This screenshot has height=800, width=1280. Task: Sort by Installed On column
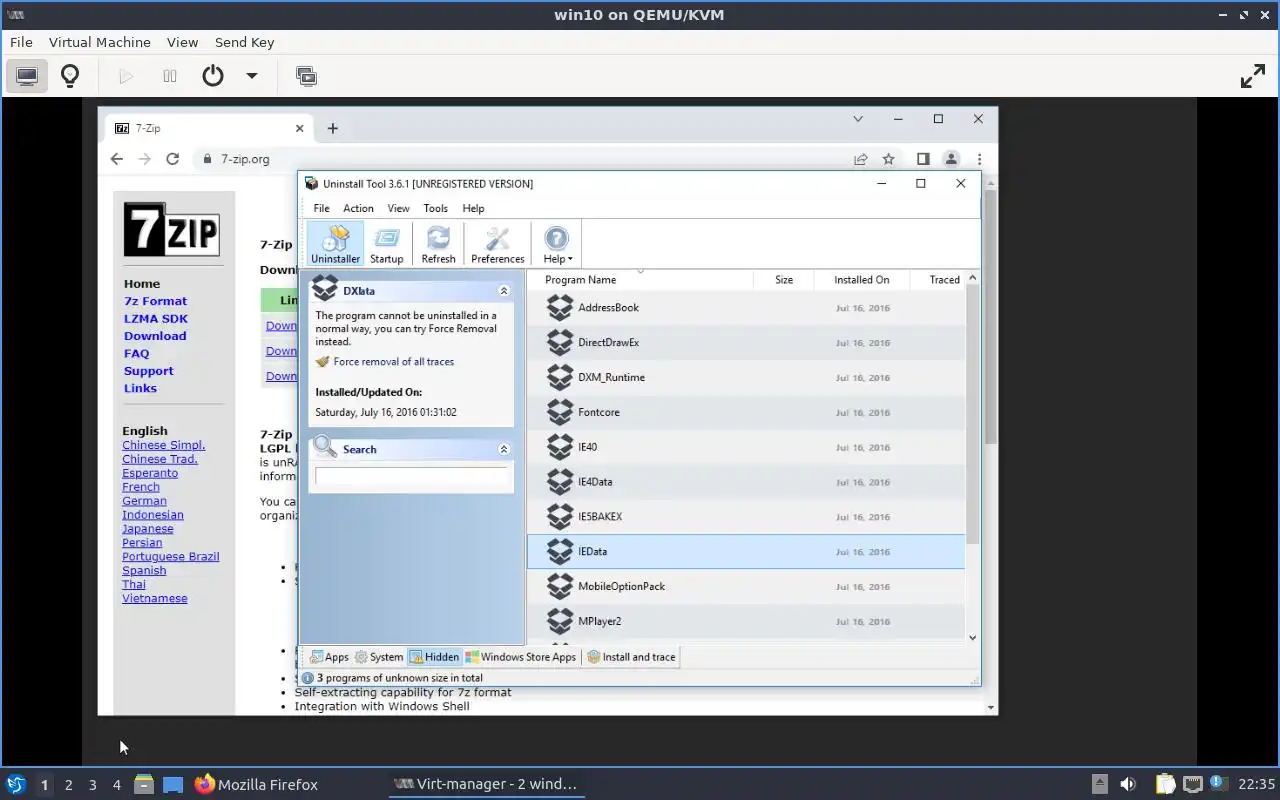(x=861, y=280)
